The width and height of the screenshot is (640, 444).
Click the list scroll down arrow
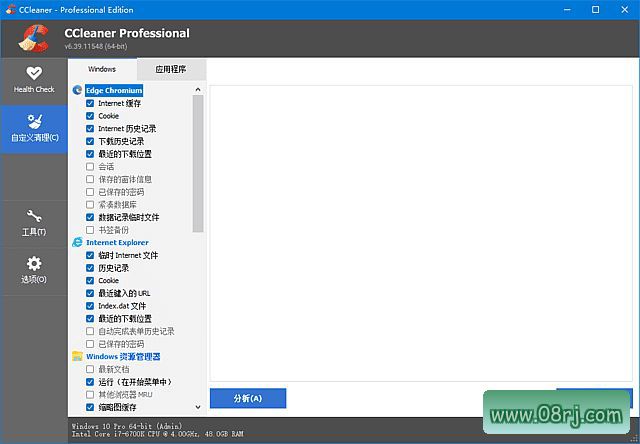pyautogui.click(x=198, y=407)
